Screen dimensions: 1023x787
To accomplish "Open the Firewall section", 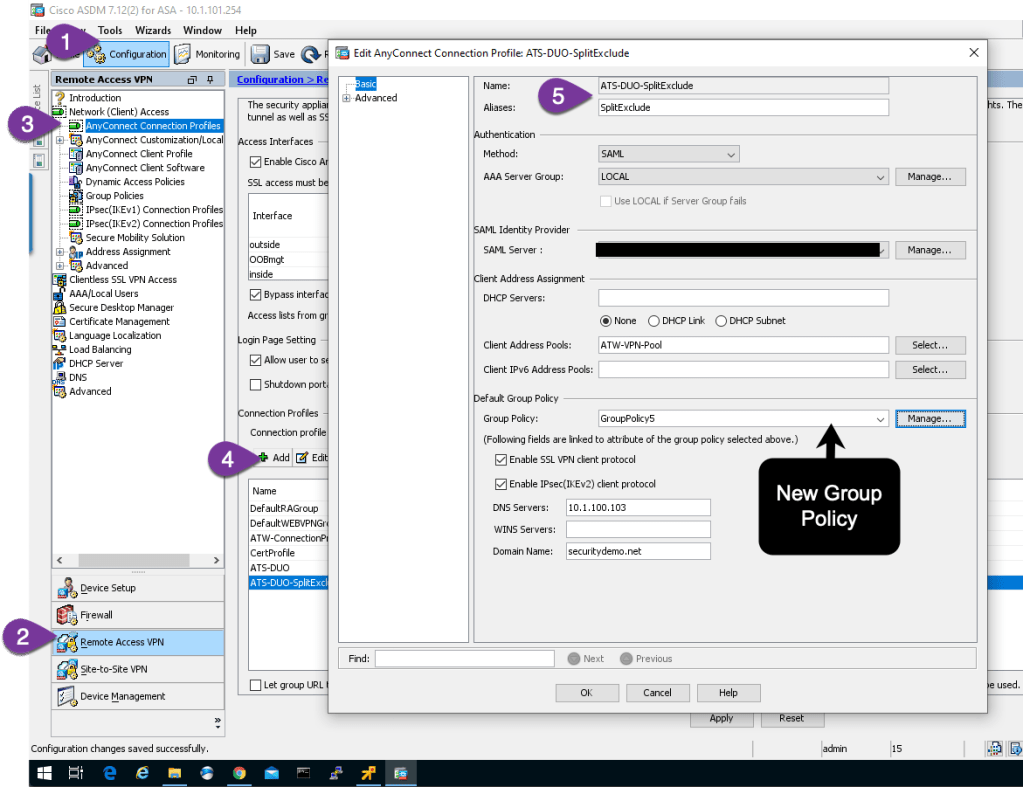I will tap(96, 615).
